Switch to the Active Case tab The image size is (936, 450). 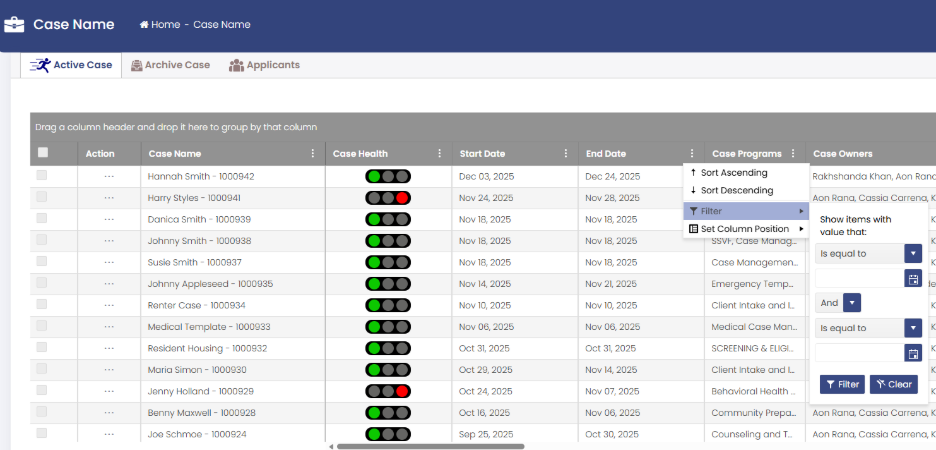coord(71,65)
